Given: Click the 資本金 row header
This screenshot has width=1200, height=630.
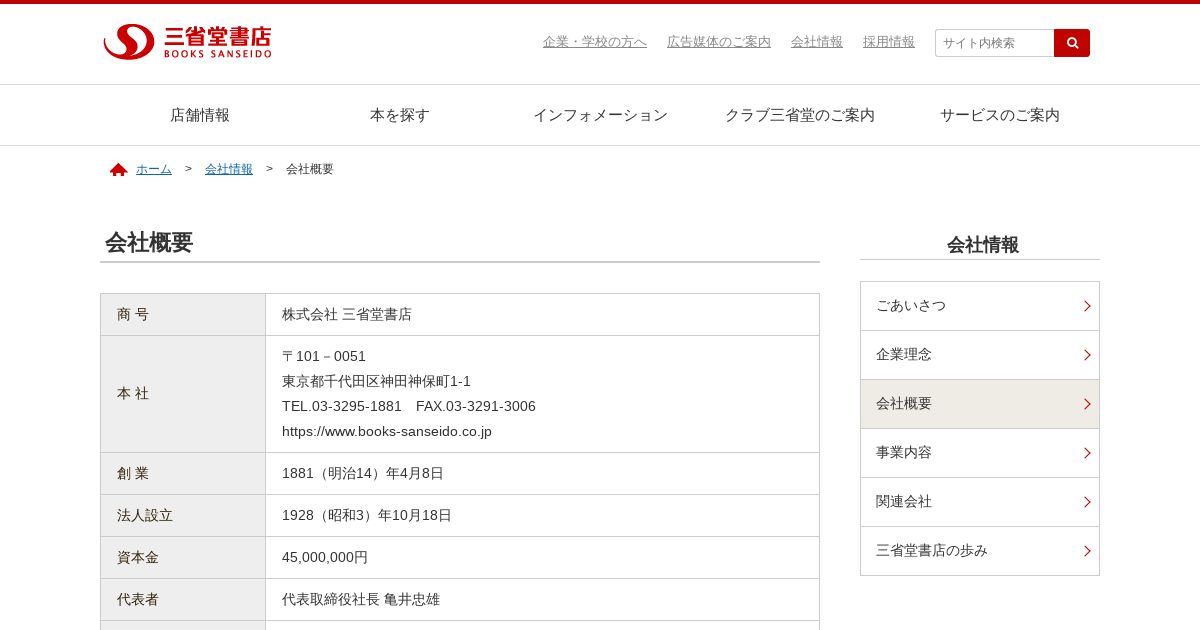Looking at the screenshot, I should pyautogui.click(x=183, y=557).
